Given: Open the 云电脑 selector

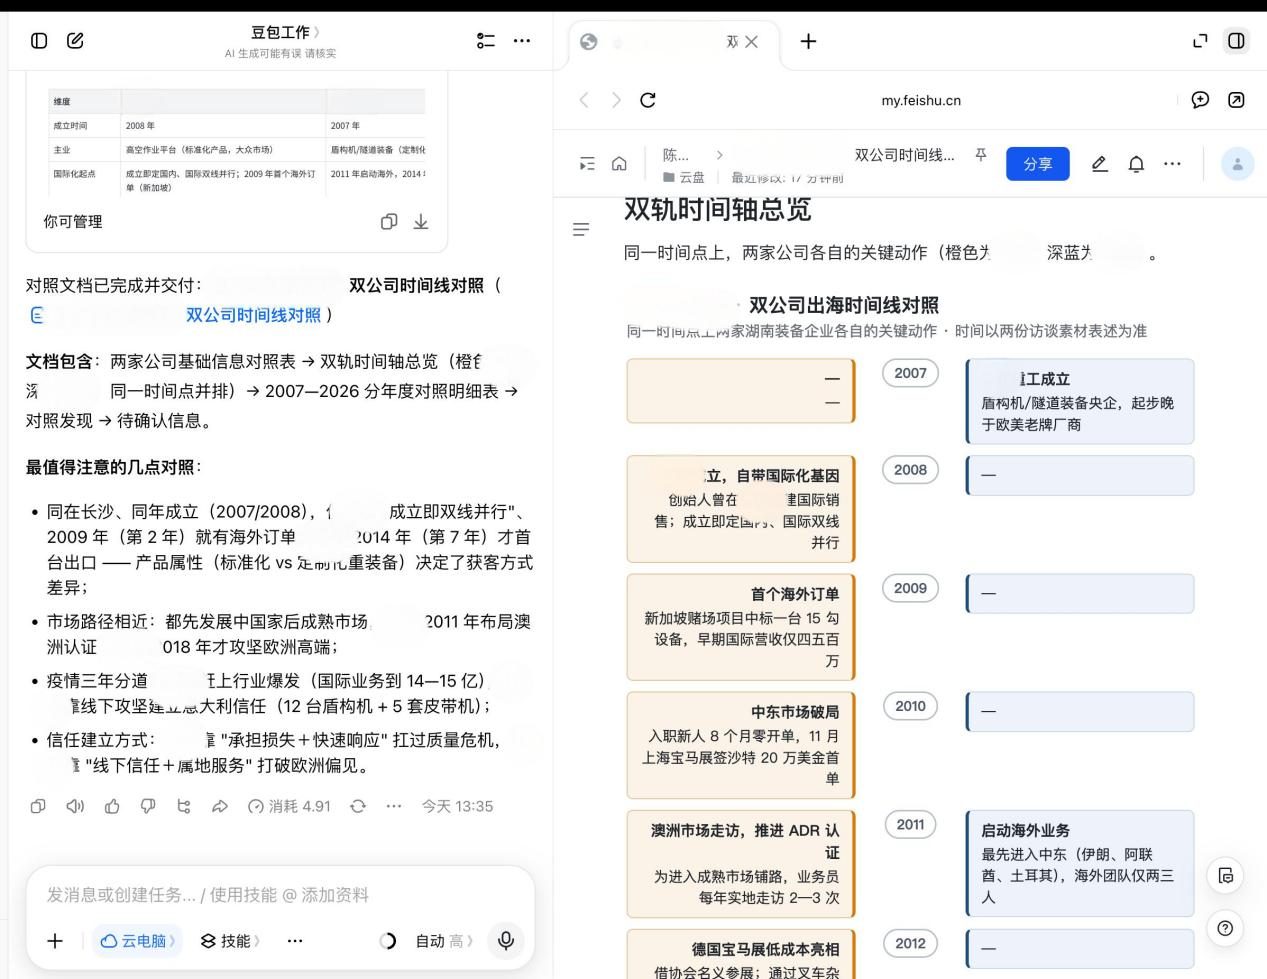Looking at the screenshot, I should [x=138, y=941].
